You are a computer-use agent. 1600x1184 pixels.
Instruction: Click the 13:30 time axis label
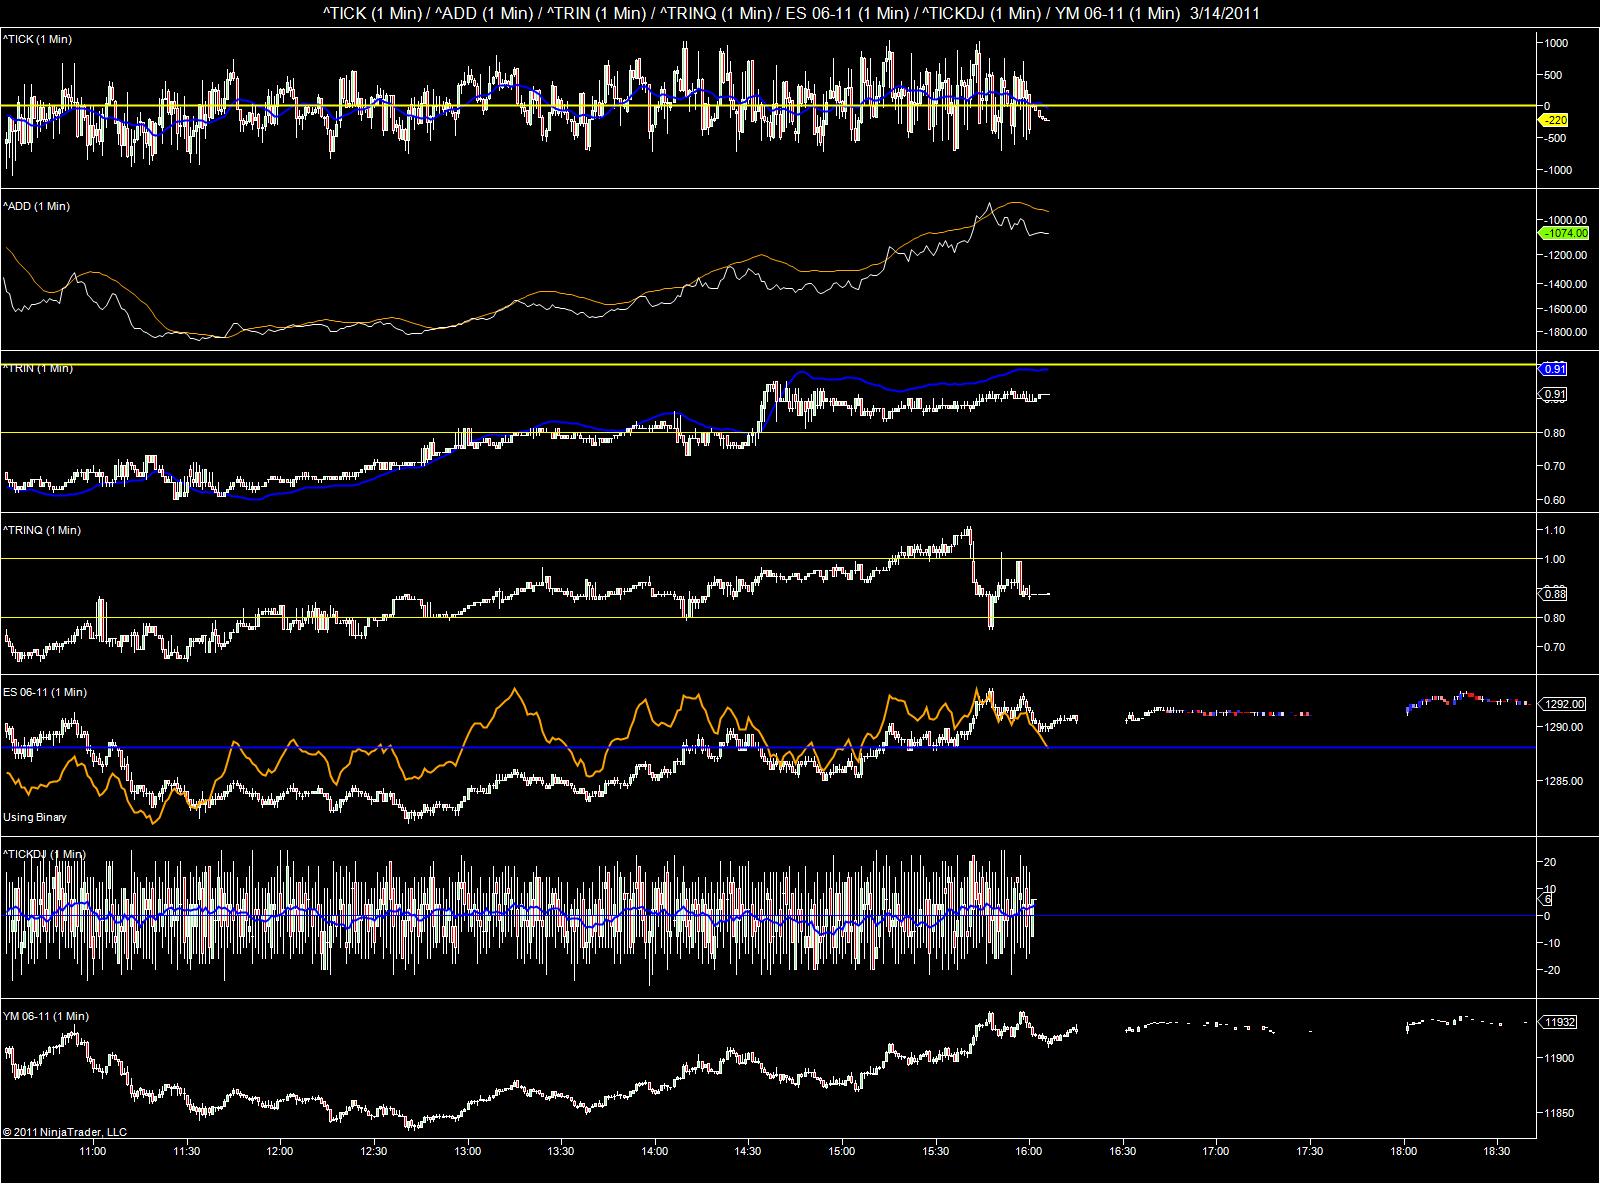point(561,1151)
